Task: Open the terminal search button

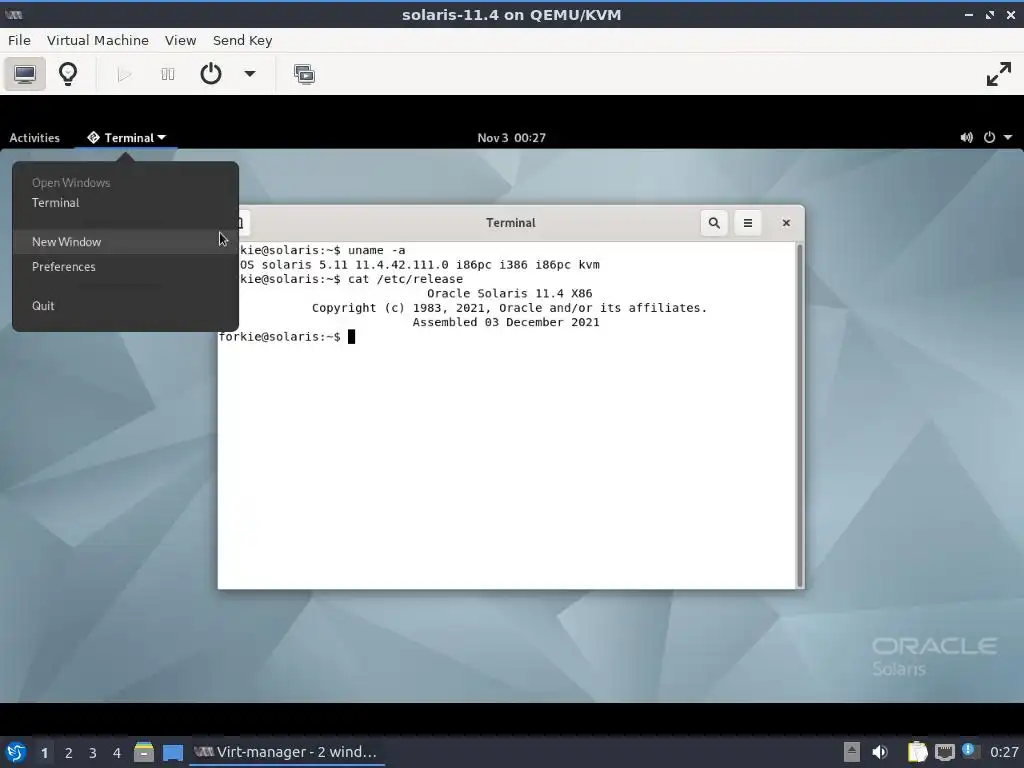Action: [x=714, y=223]
